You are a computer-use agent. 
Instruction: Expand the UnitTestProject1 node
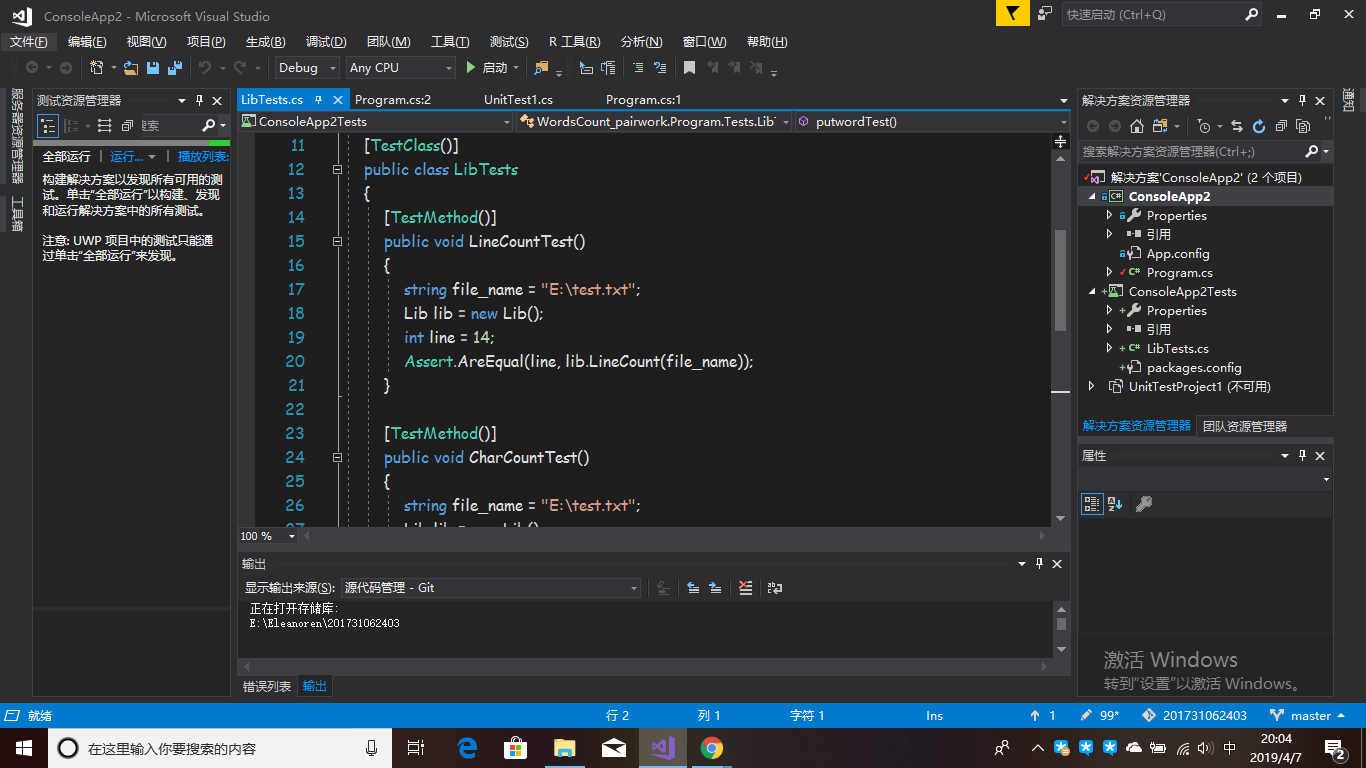click(x=1092, y=386)
